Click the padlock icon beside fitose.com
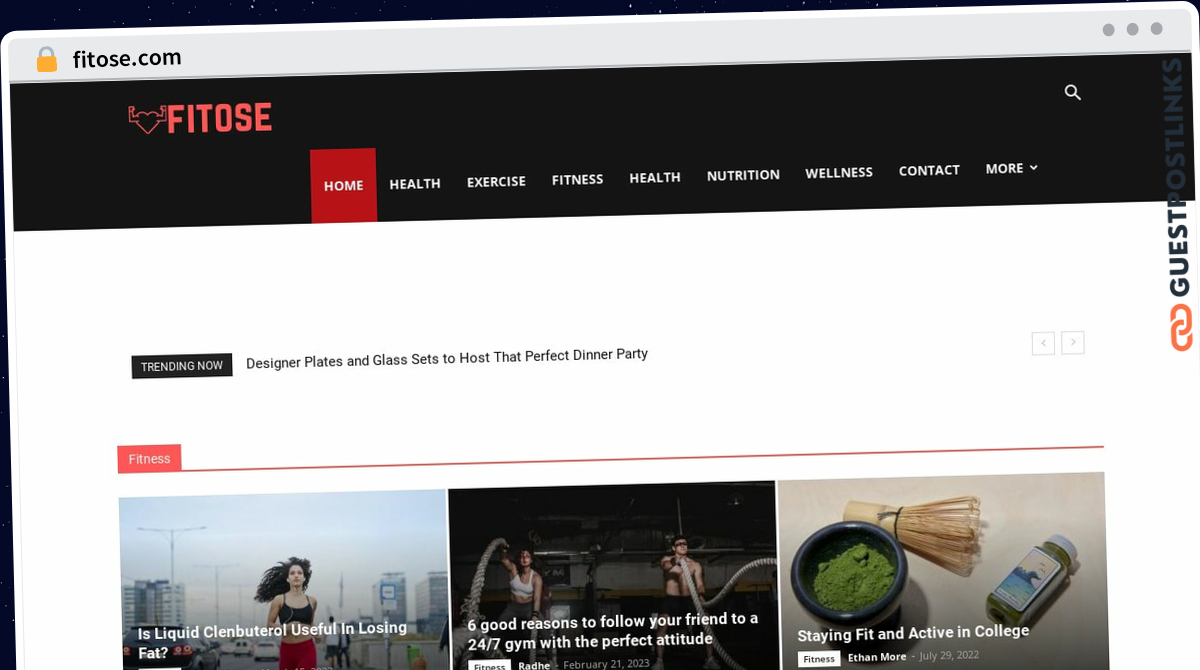The image size is (1200, 670). point(47,60)
